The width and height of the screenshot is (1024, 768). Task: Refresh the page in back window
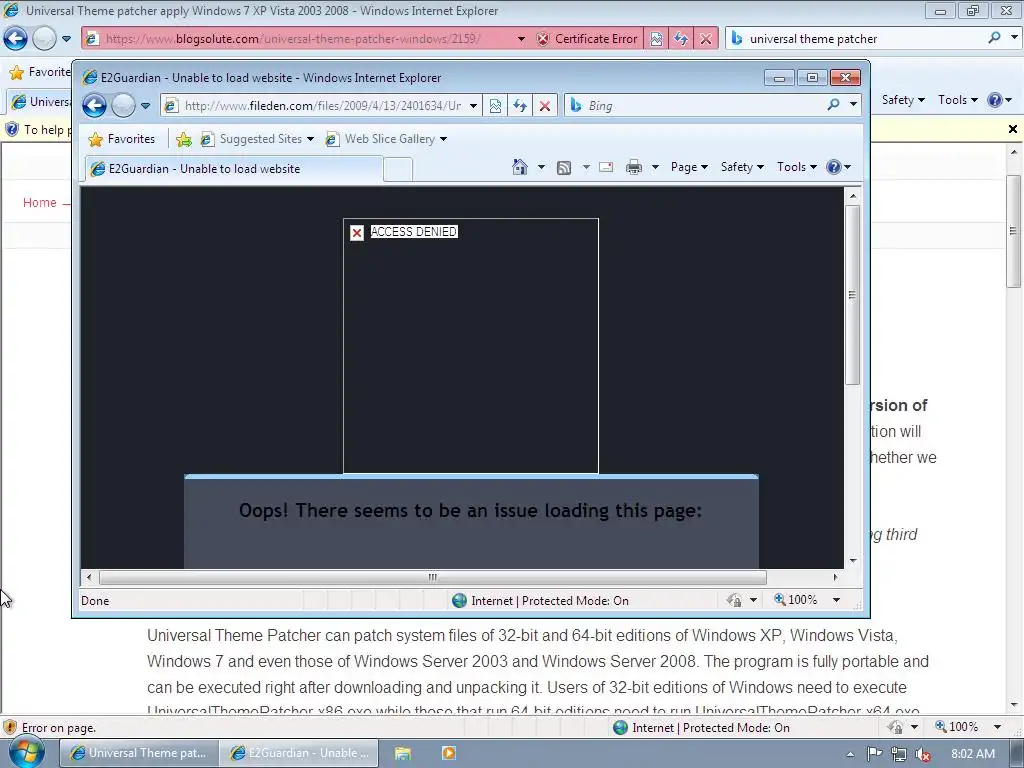(x=681, y=39)
